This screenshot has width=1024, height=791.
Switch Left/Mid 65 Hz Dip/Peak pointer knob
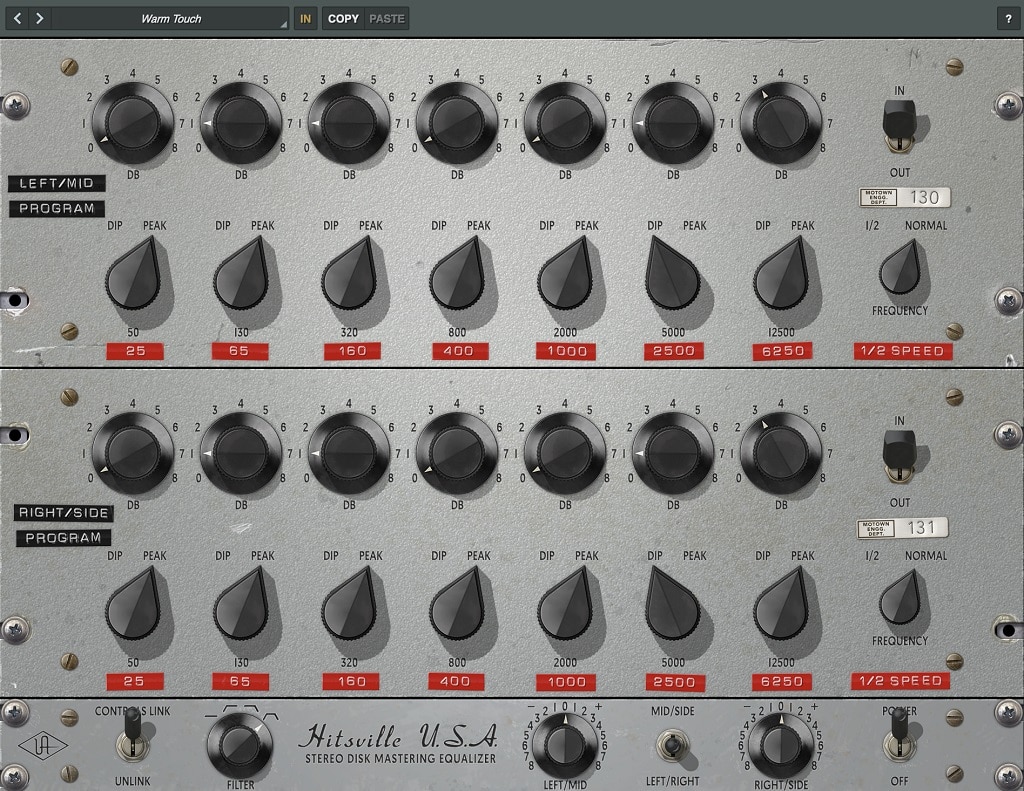click(242, 274)
